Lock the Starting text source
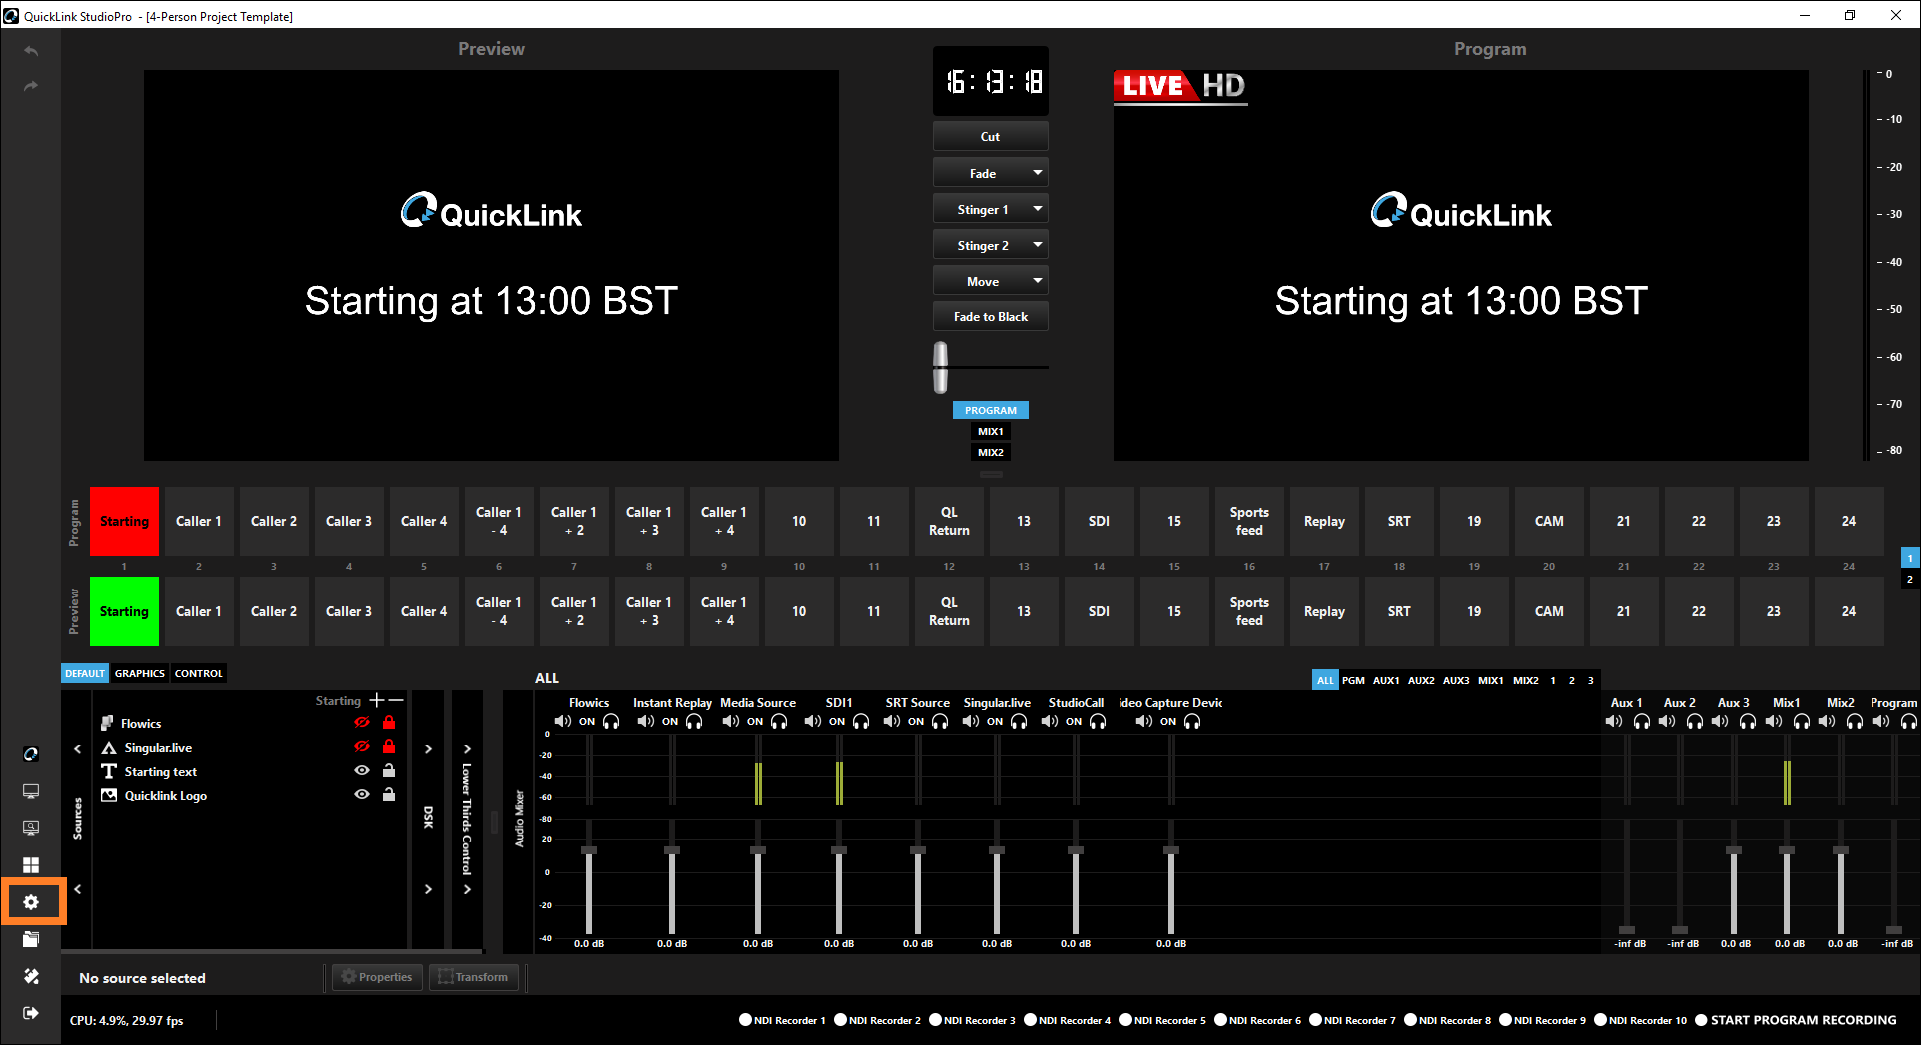This screenshot has height=1045, width=1921. 389,770
